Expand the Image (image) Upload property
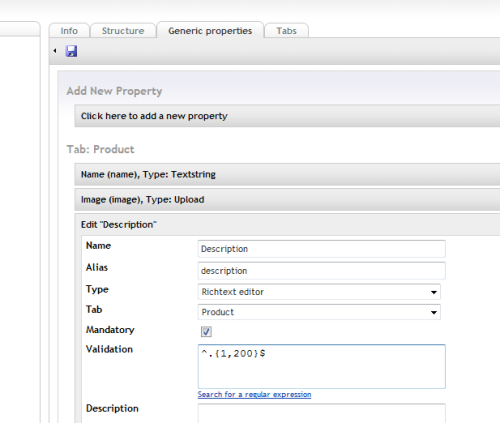 tap(287, 199)
